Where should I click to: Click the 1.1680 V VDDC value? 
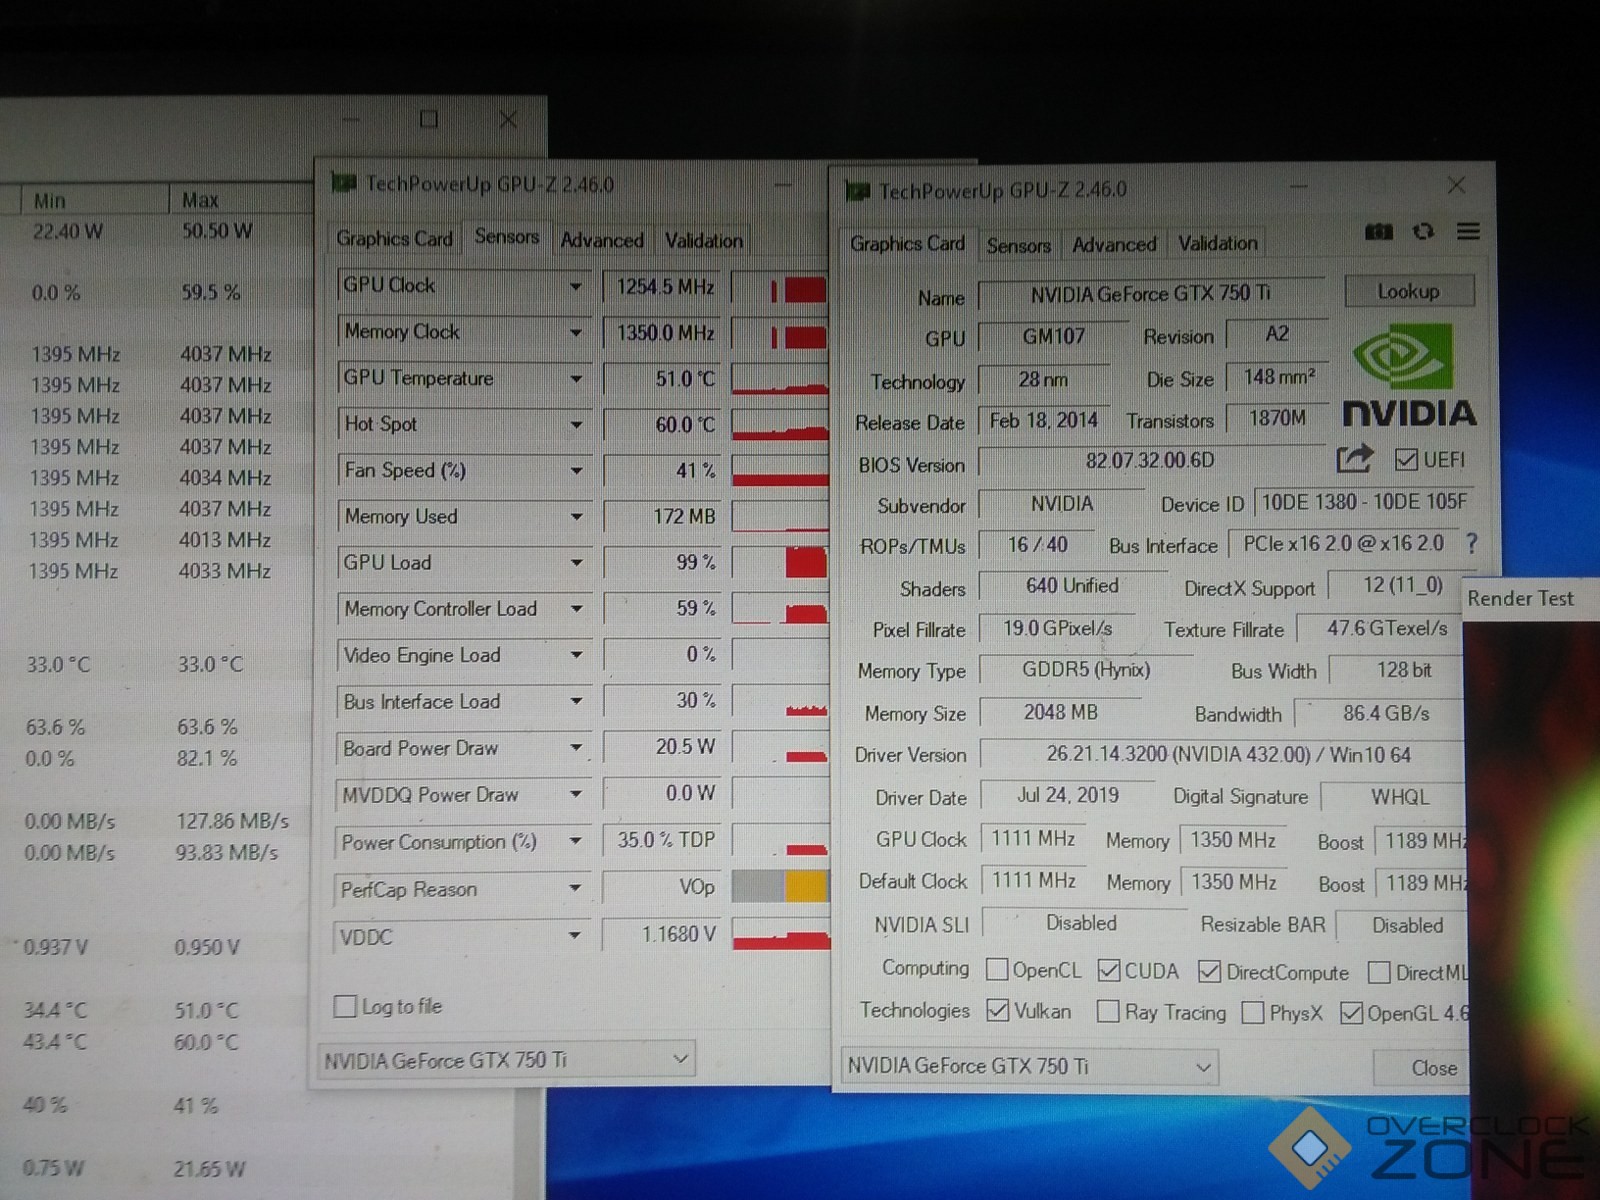click(x=662, y=934)
